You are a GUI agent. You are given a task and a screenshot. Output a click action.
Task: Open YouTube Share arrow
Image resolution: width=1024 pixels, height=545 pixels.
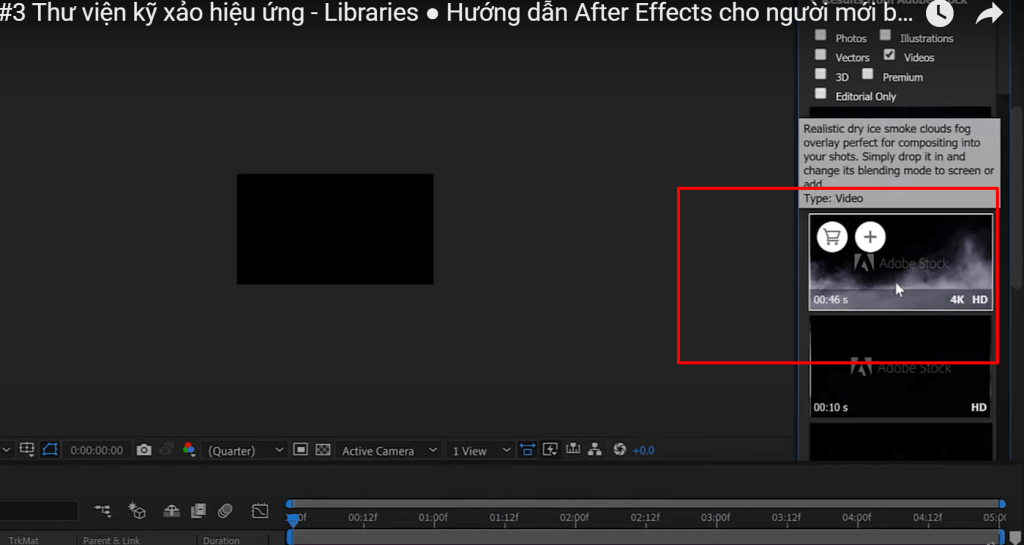(x=989, y=14)
